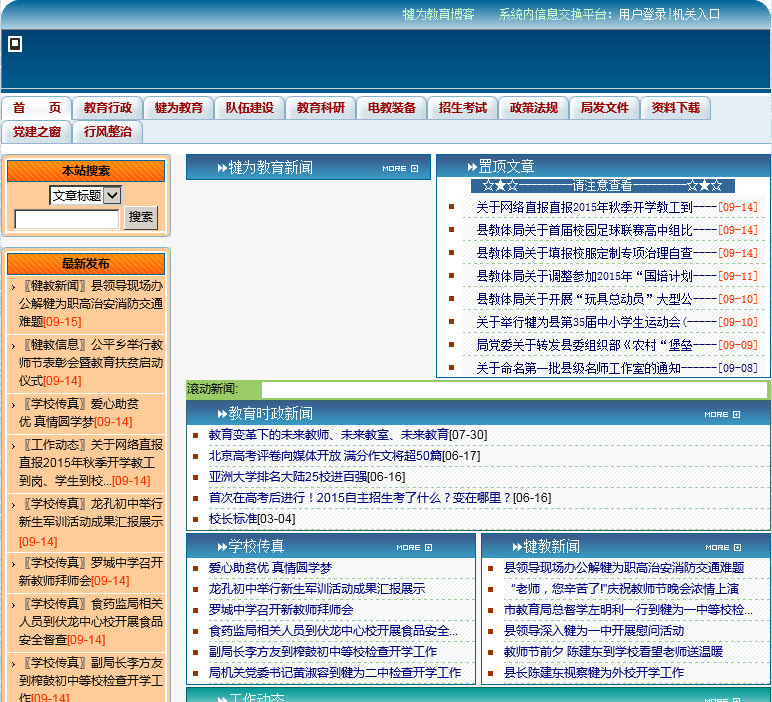Open the 招生考试 navigation tab
Screen dimensions: 772x702
(x=463, y=108)
